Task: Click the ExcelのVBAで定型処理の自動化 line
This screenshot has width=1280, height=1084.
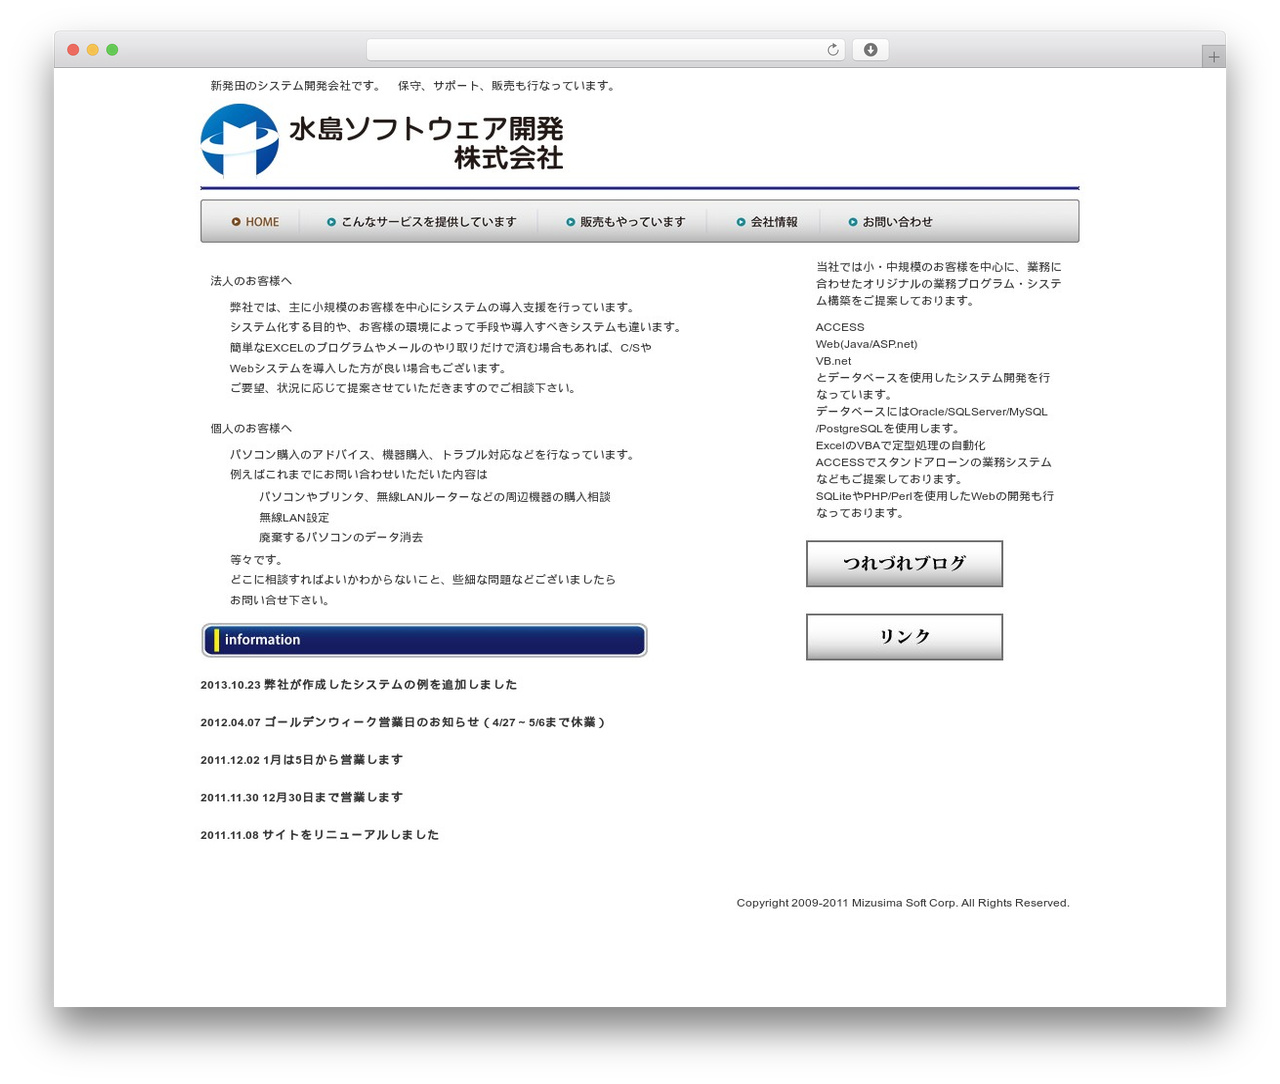Action: pos(900,445)
